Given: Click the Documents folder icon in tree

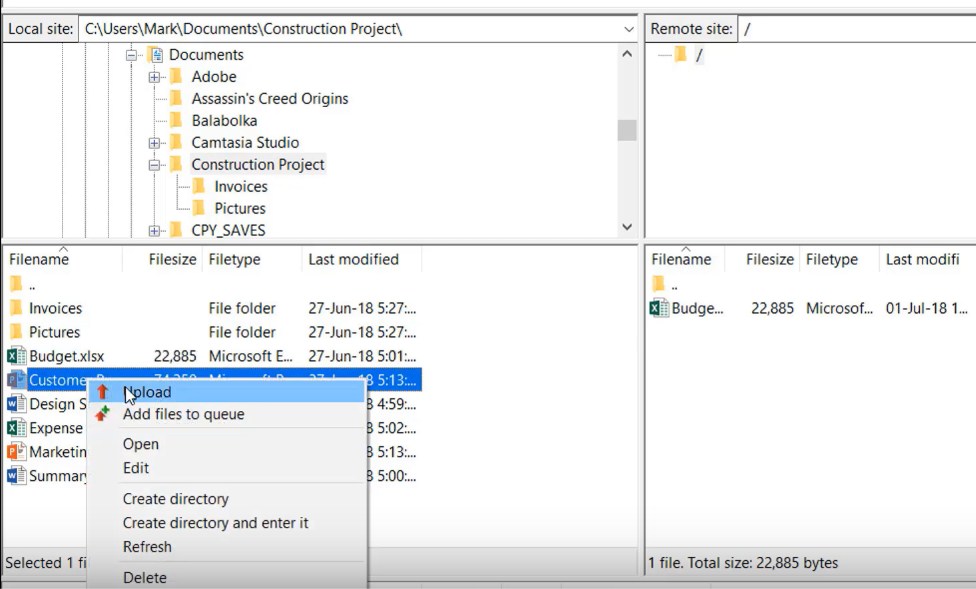Looking at the screenshot, I should (156, 55).
